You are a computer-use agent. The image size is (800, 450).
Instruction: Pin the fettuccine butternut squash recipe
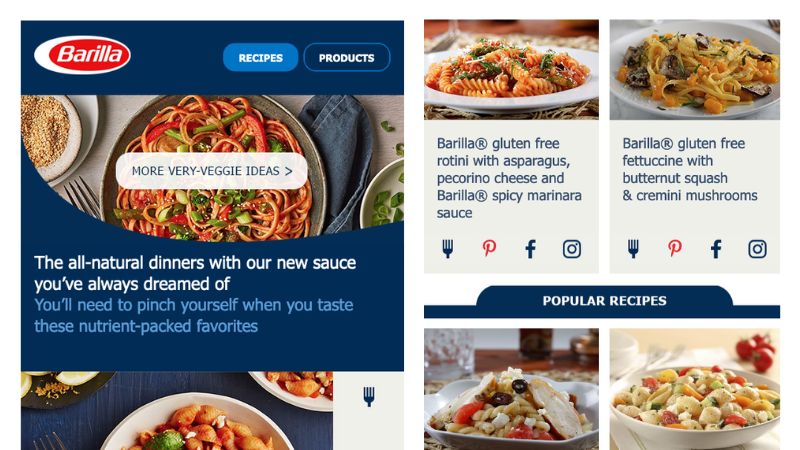coord(675,248)
